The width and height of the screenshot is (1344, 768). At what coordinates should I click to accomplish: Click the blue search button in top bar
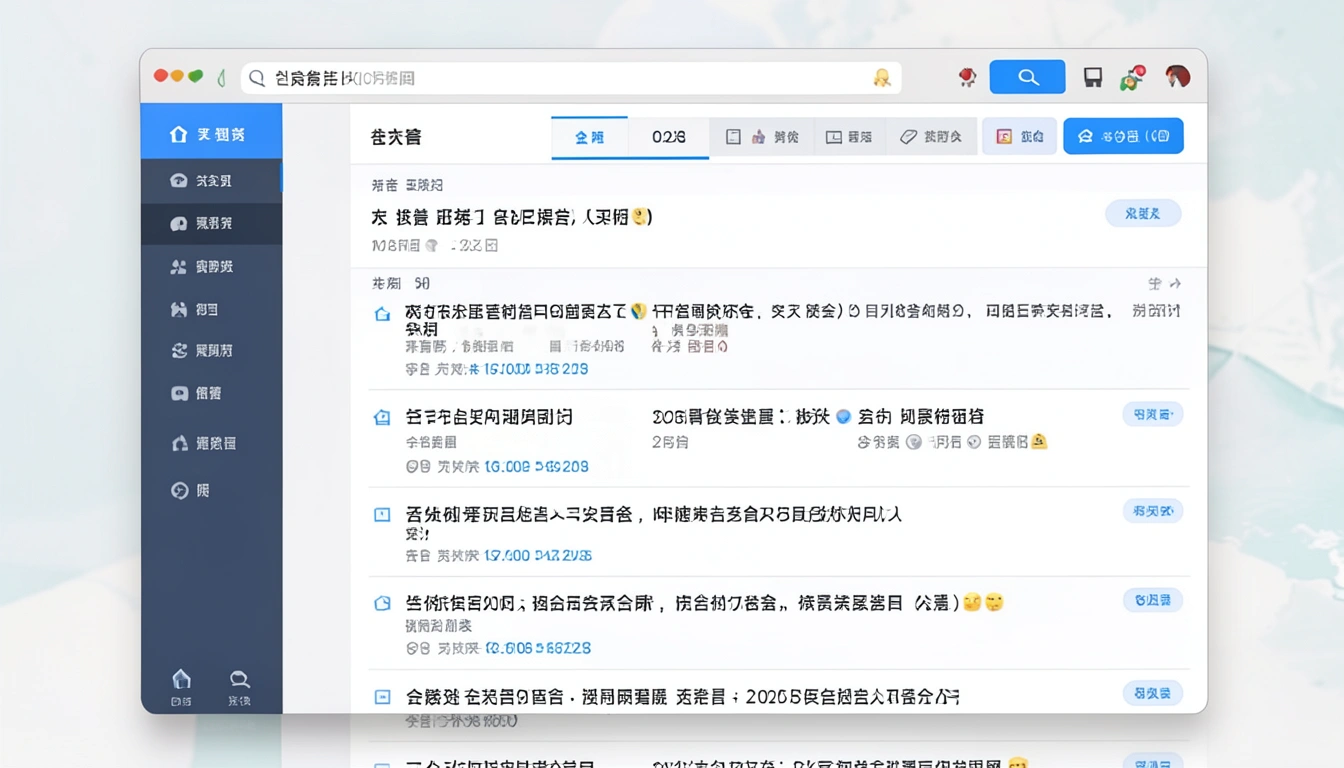pyautogui.click(x=1027, y=77)
